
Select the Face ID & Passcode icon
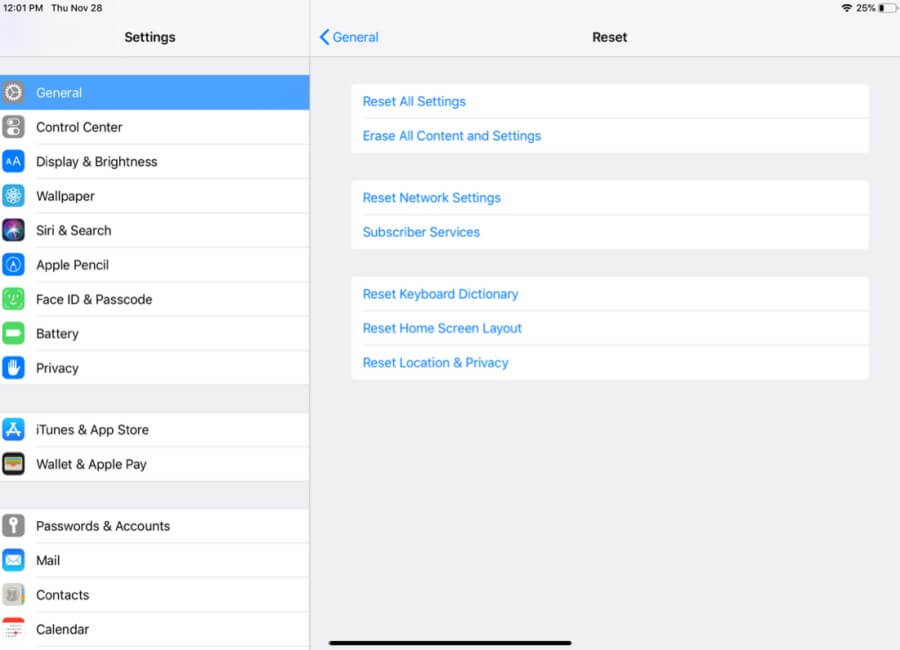tap(14, 299)
